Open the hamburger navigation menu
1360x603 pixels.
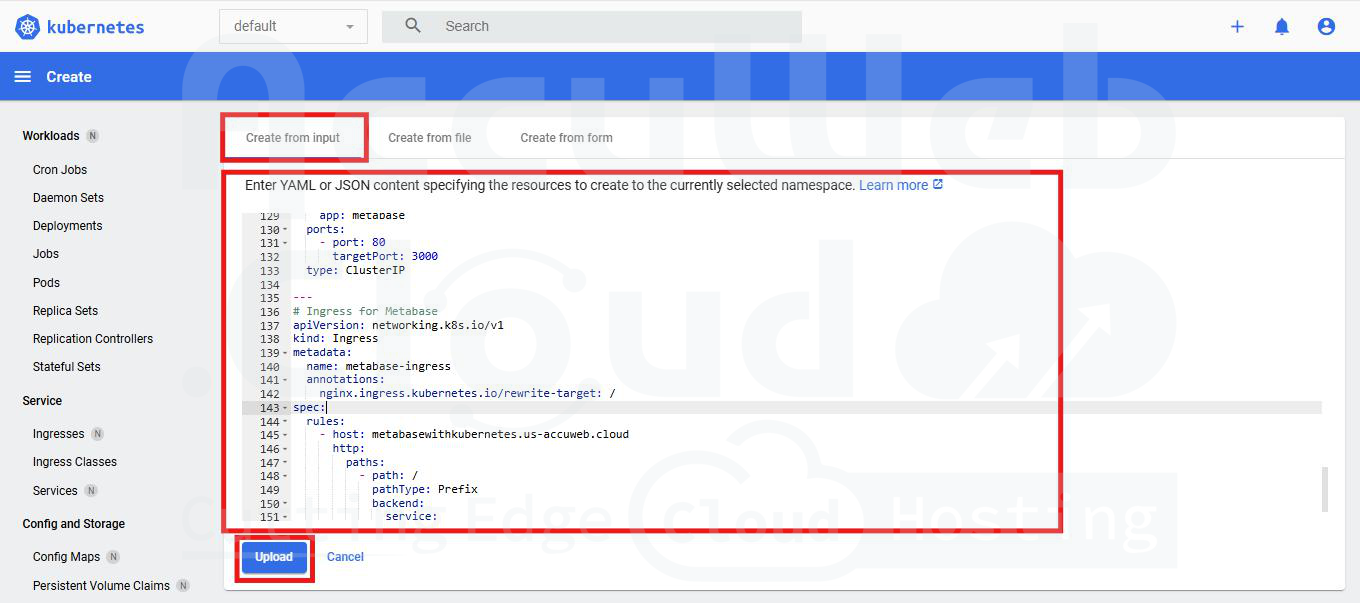coord(23,77)
